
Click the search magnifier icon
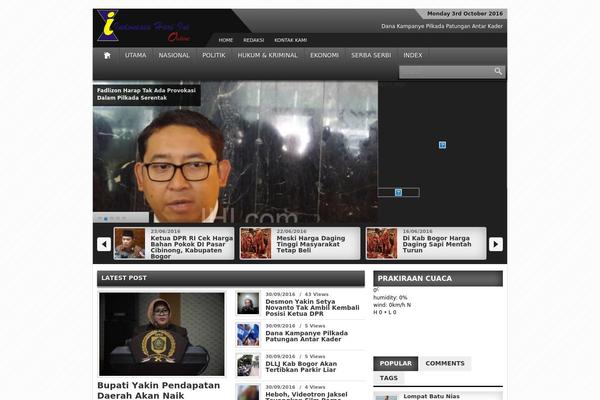point(498,72)
